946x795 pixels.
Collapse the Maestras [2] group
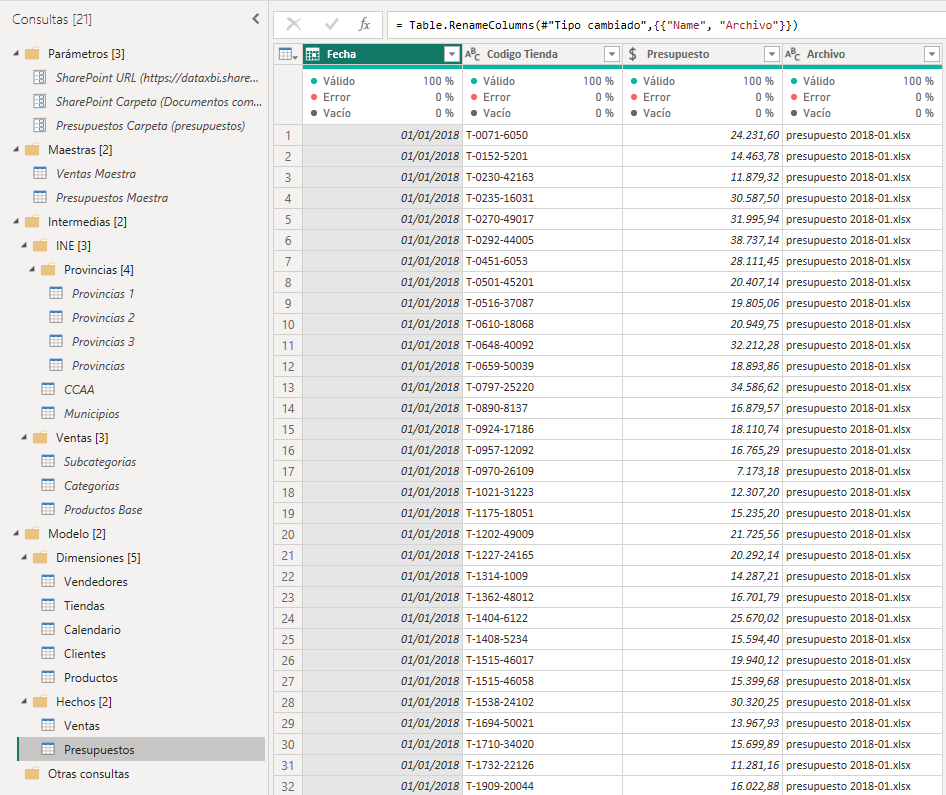[x=16, y=150]
